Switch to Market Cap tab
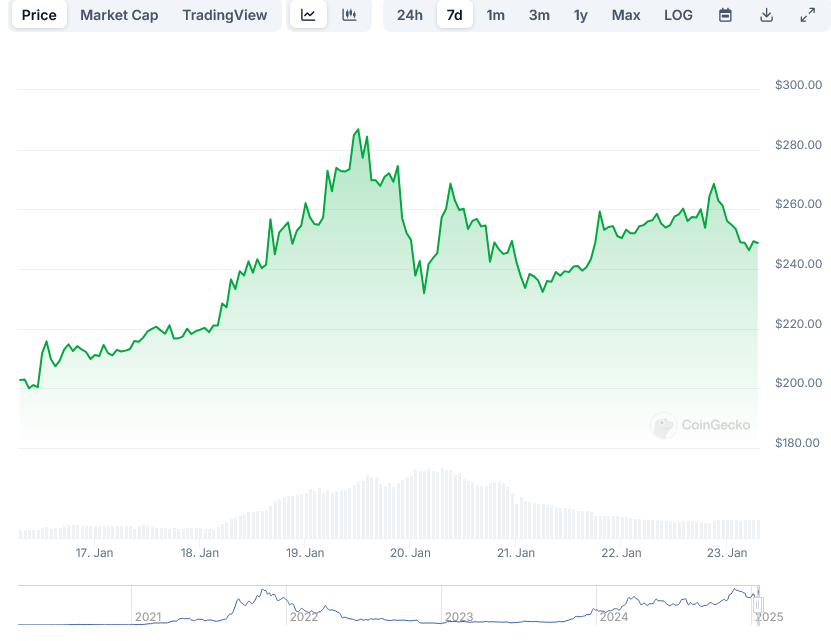 click(x=118, y=15)
